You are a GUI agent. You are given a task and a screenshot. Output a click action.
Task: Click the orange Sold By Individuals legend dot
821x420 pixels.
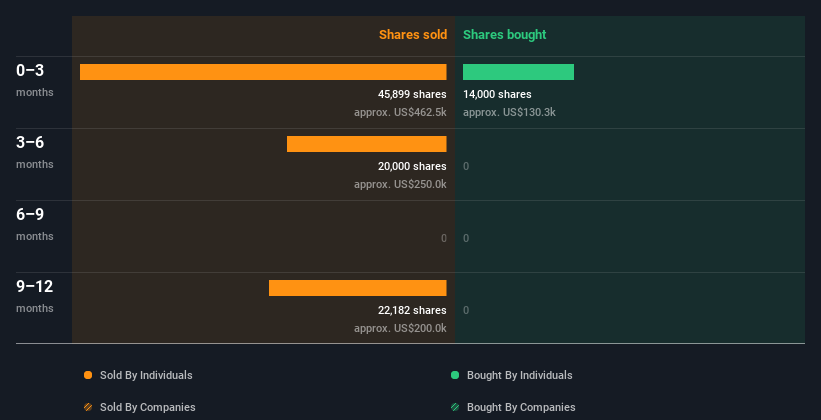pyautogui.click(x=88, y=375)
